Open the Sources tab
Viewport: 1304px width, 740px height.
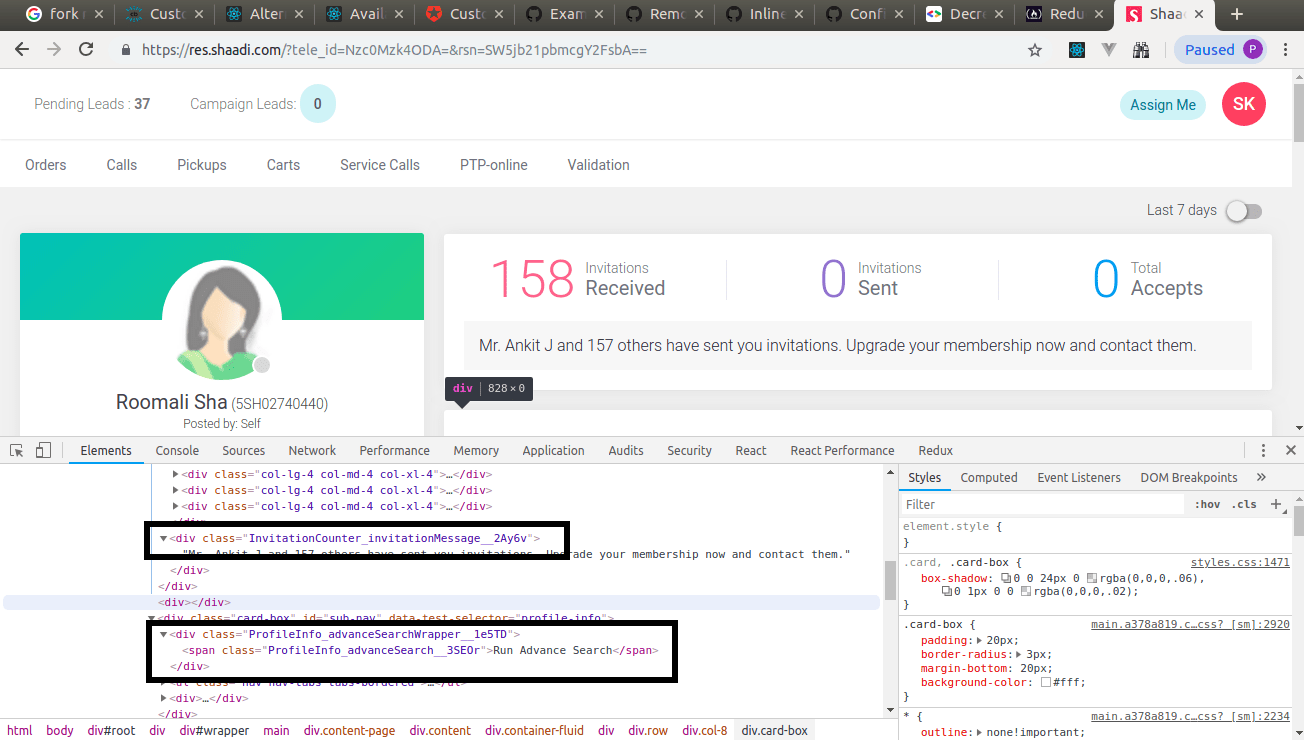[244, 451]
